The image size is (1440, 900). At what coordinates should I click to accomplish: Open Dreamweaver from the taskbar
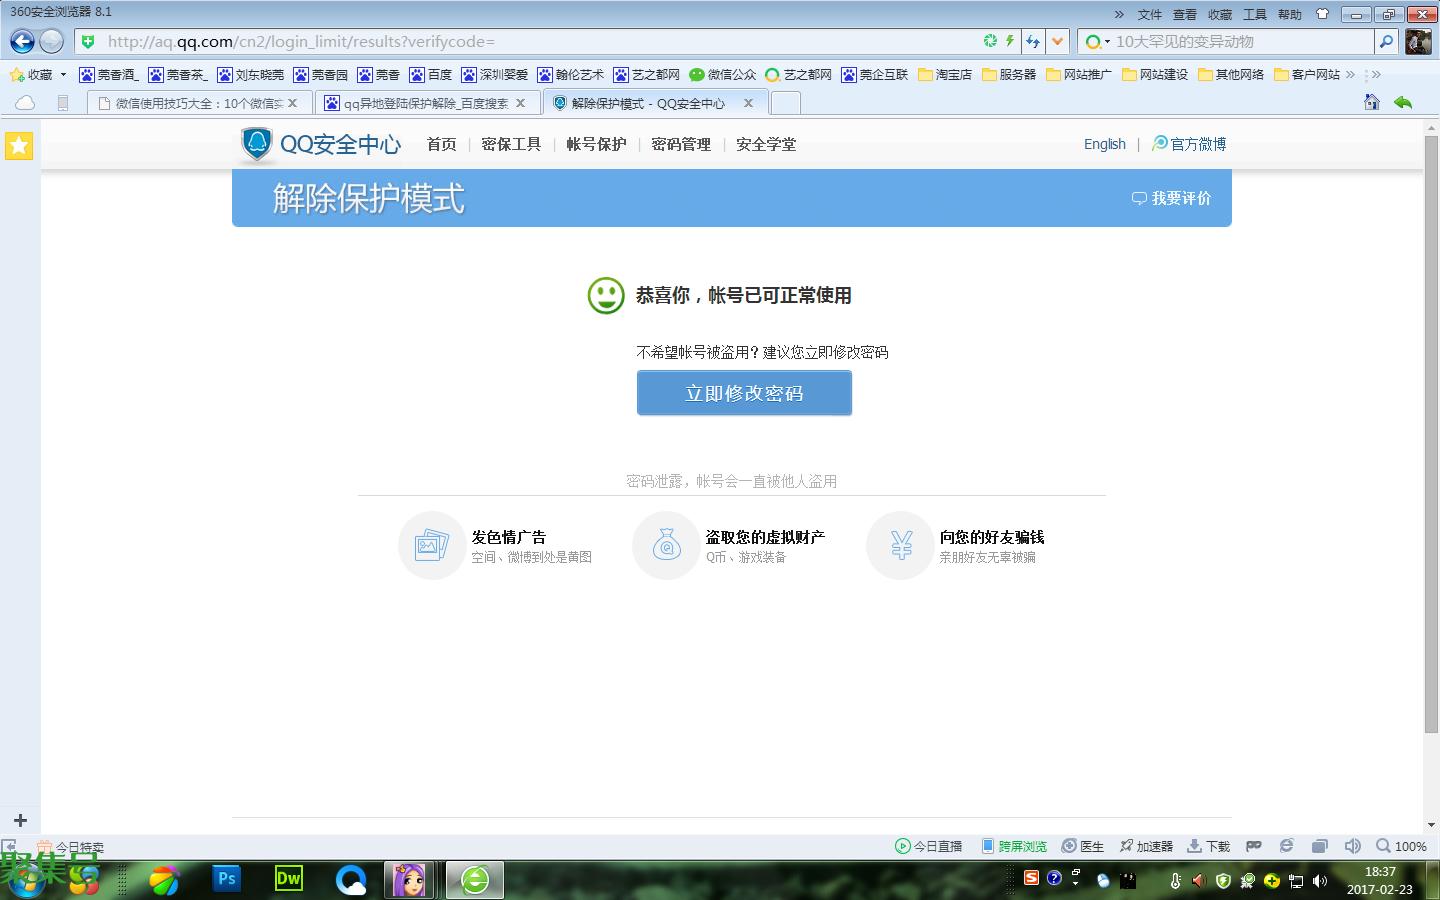coord(288,879)
